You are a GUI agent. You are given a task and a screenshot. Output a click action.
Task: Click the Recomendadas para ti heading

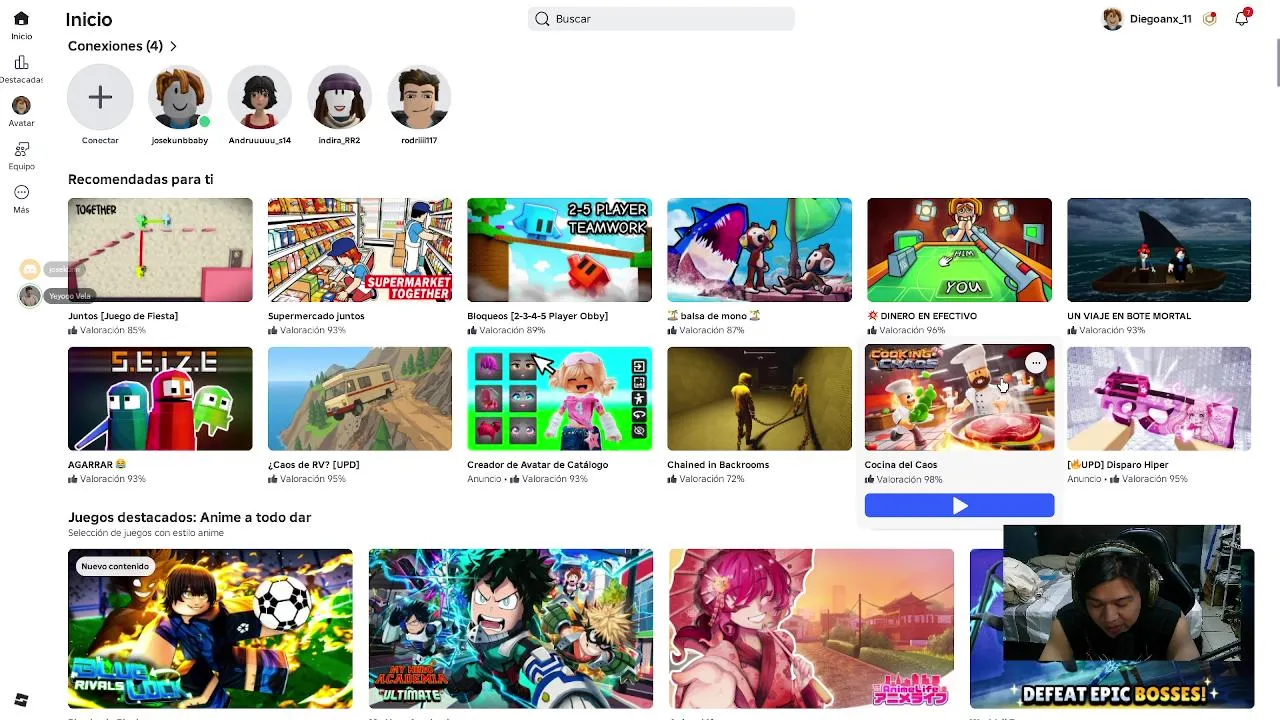[140, 179]
